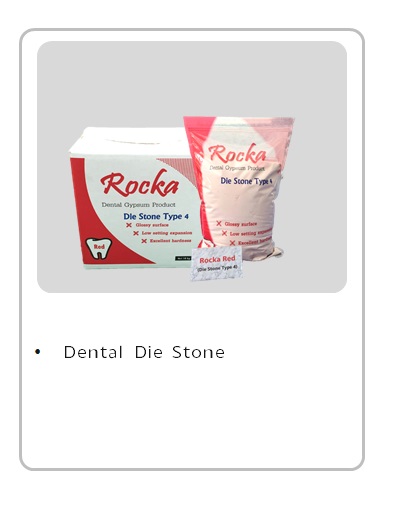Click Dental Gypsum Product label on bag
The height and width of the screenshot is (507, 400).
(x=237, y=168)
